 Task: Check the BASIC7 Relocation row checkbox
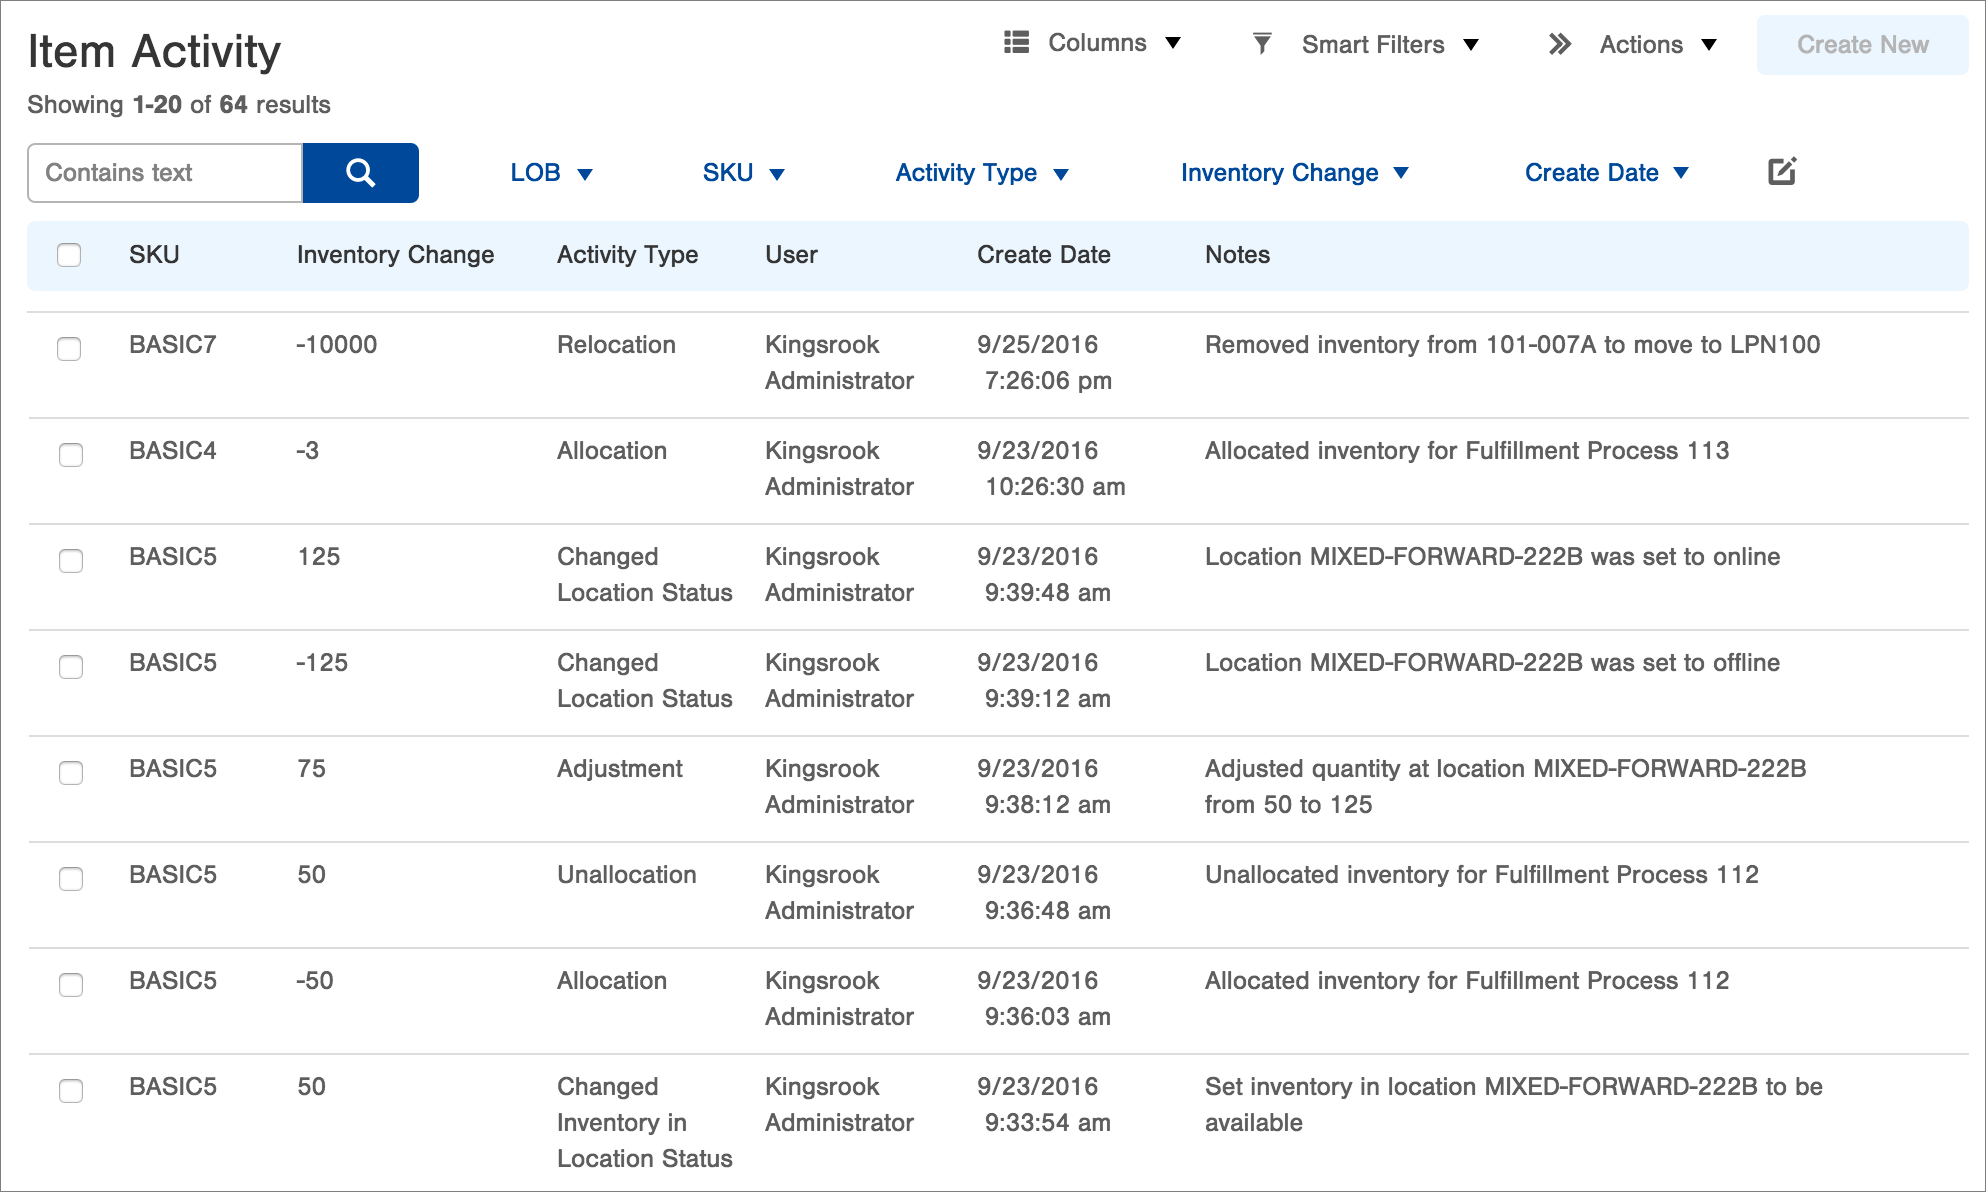point(69,349)
